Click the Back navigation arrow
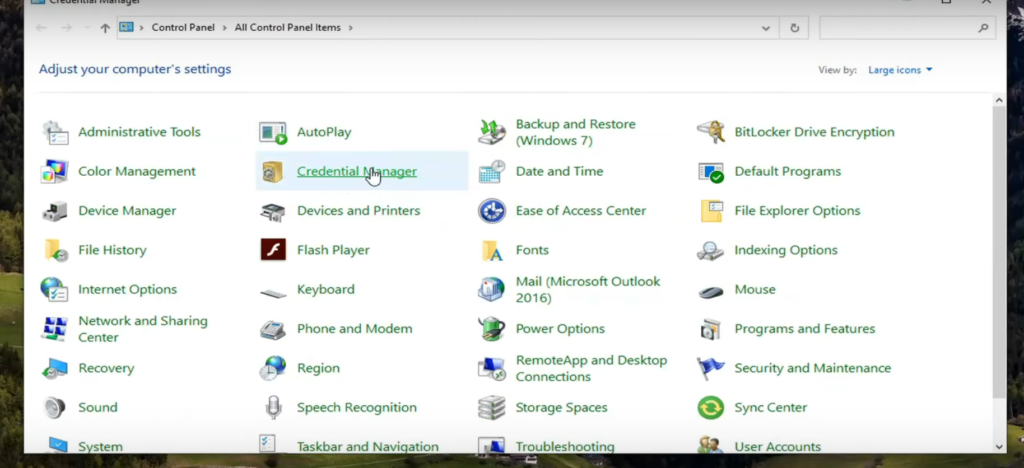This screenshot has width=1024, height=468. pyautogui.click(x=40, y=28)
